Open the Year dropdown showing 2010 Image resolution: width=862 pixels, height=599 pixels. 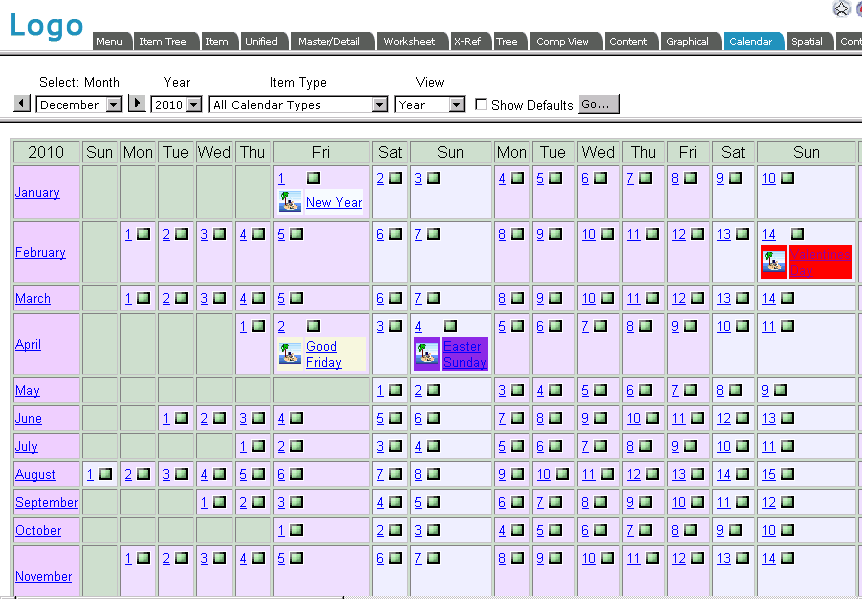click(x=193, y=104)
